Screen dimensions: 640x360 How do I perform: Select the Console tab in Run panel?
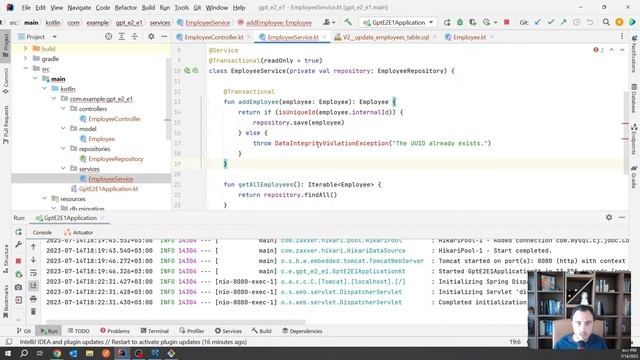42,232
